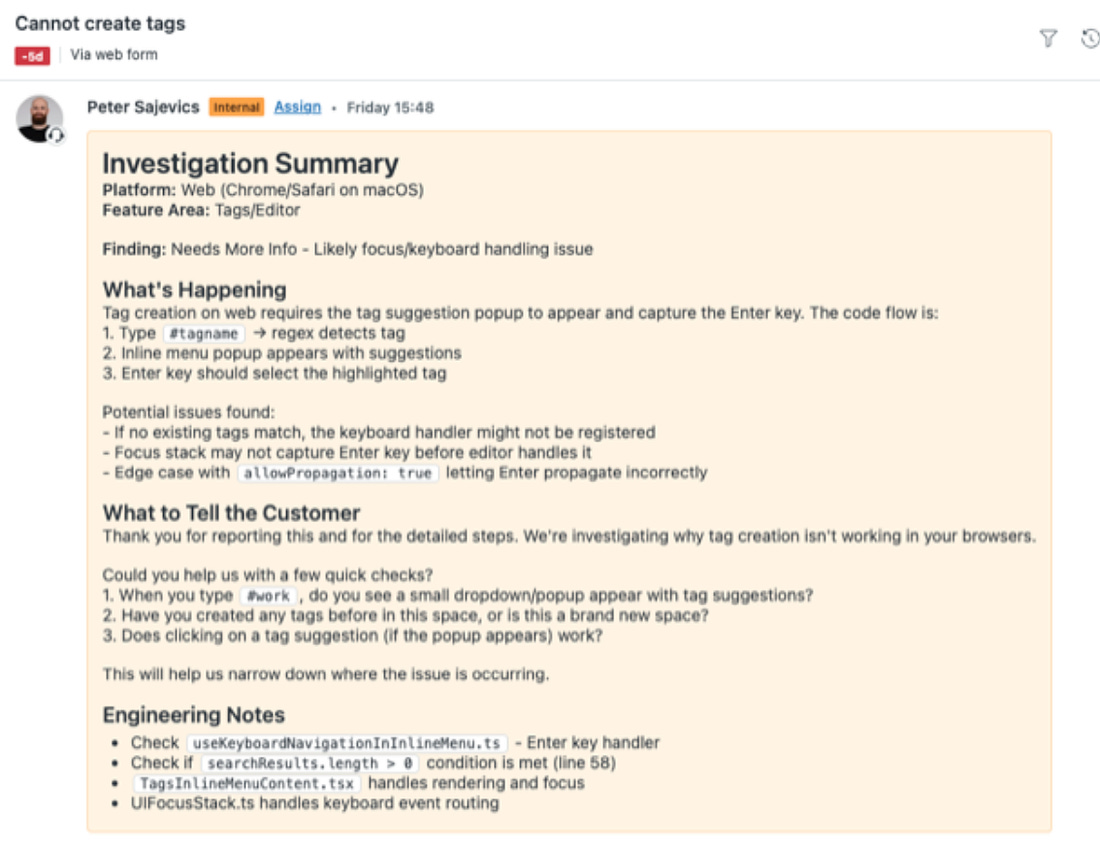Click the Inline menu popup appears line

(282, 353)
